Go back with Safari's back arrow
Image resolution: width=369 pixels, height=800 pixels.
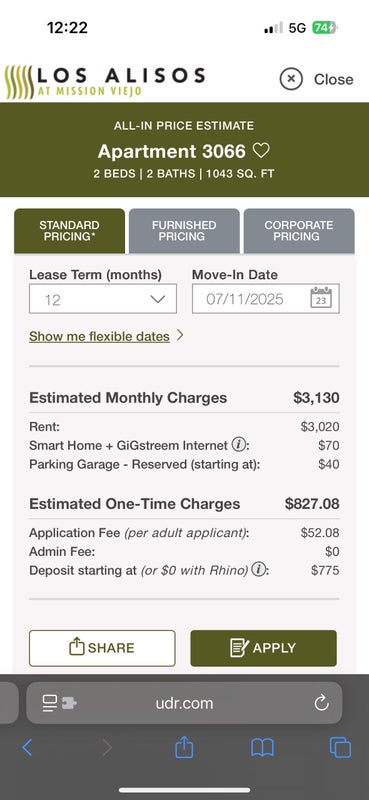tap(28, 747)
